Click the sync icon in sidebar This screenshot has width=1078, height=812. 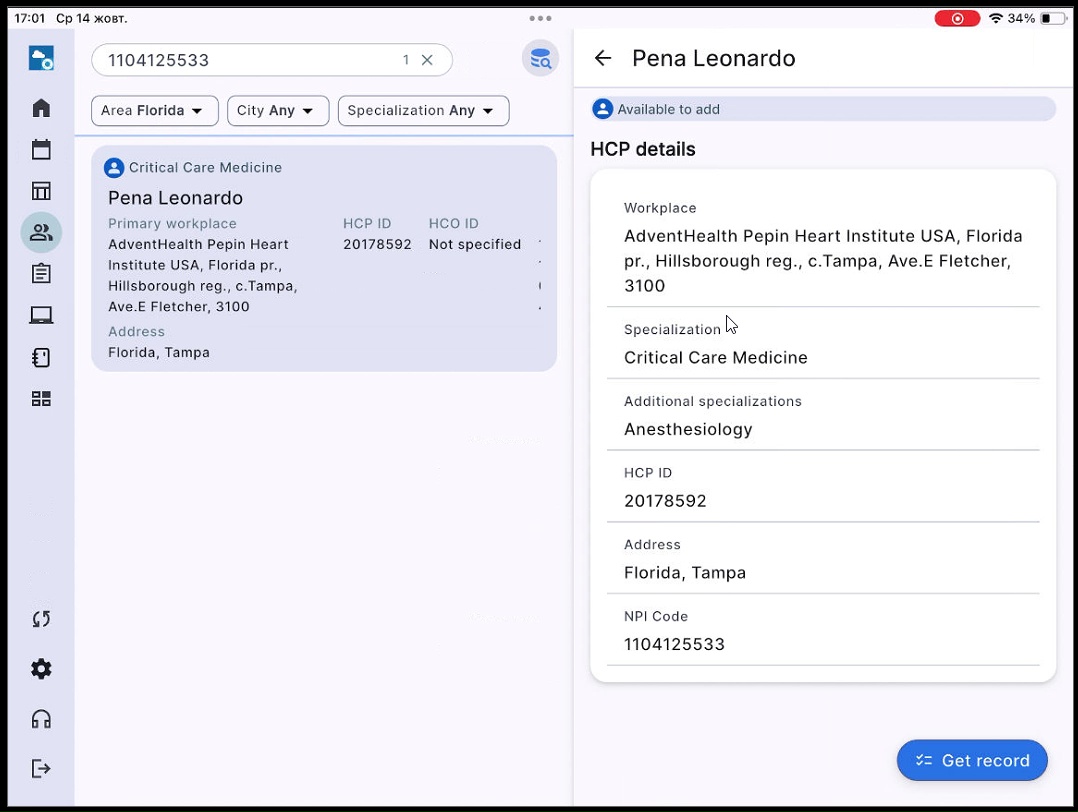pyautogui.click(x=41, y=619)
